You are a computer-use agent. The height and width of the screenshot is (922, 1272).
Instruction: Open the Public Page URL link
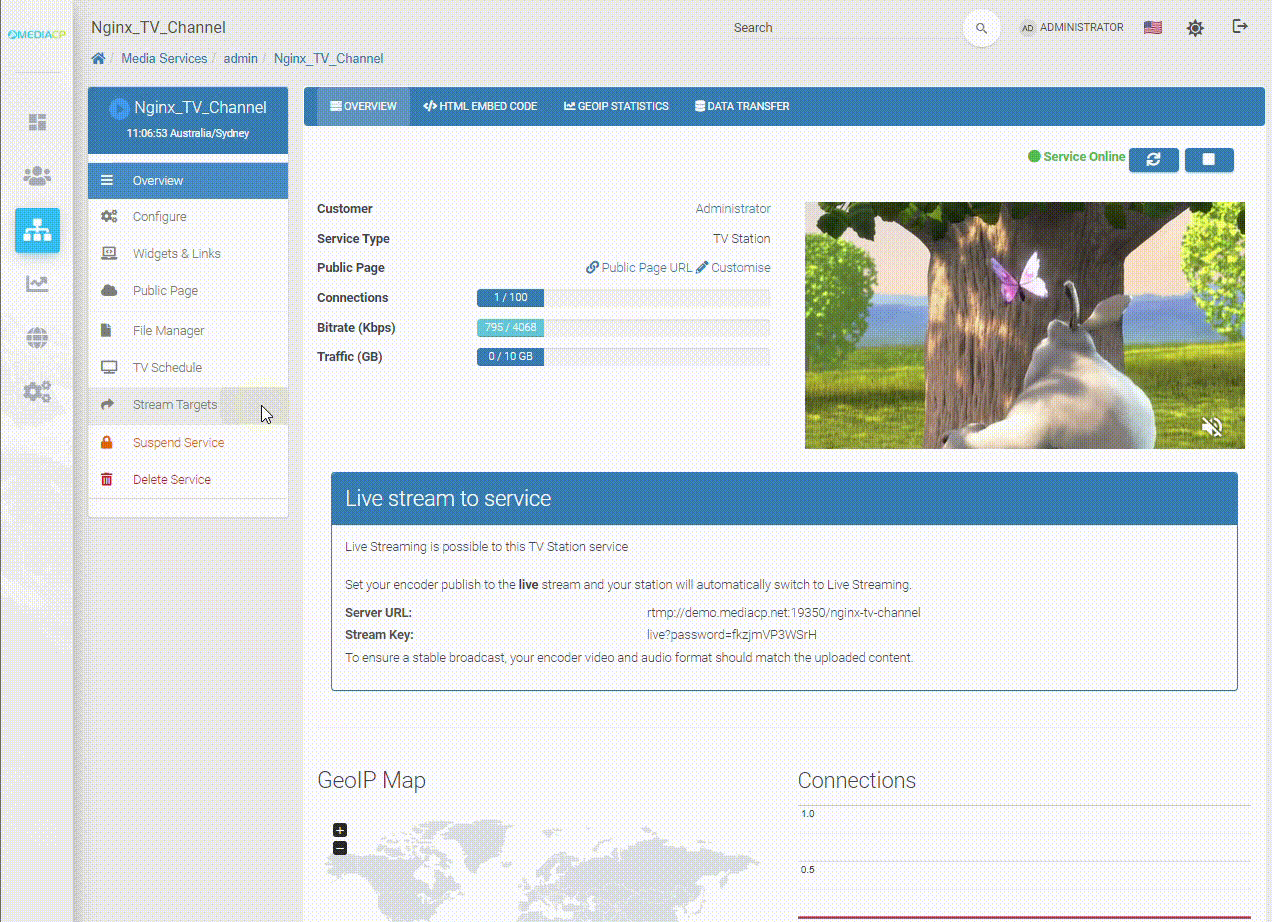point(639,268)
